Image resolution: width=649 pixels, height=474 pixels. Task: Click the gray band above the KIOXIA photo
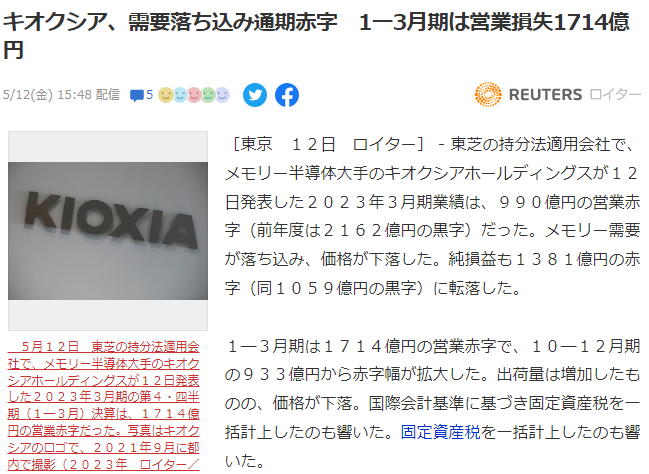tap(108, 147)
